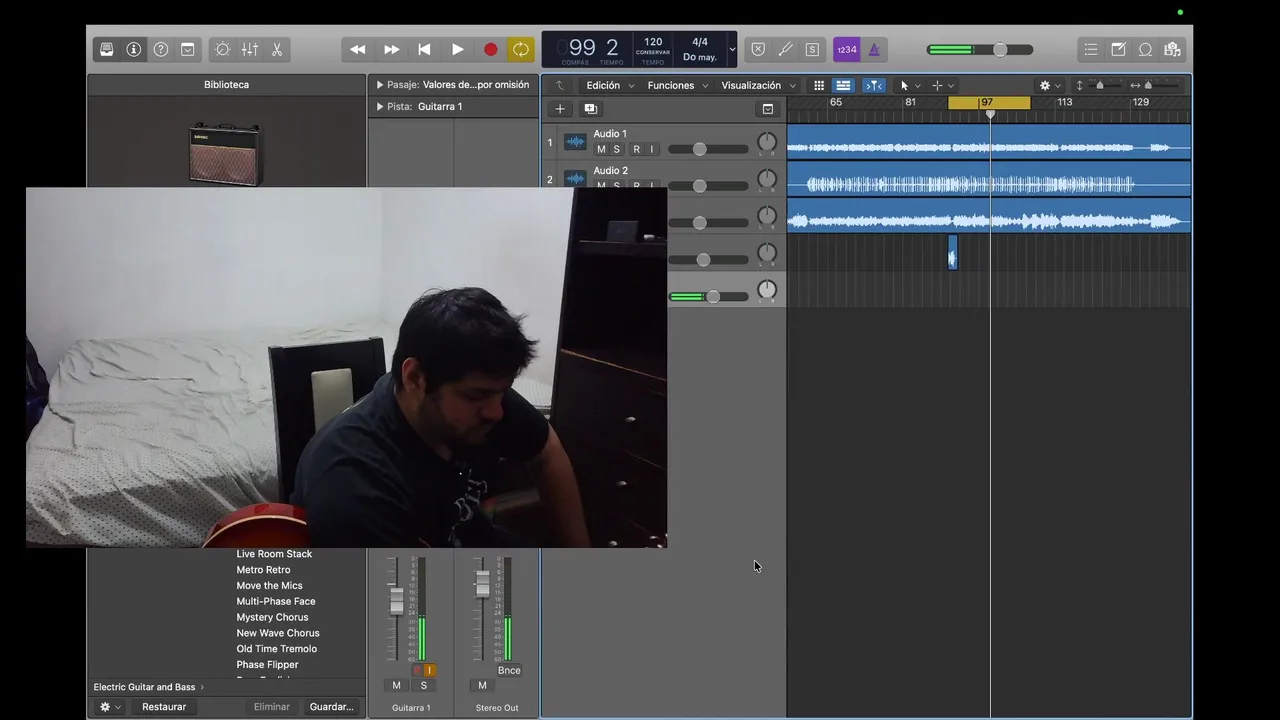Open the Smart Controls dial icon

(222, 49)
